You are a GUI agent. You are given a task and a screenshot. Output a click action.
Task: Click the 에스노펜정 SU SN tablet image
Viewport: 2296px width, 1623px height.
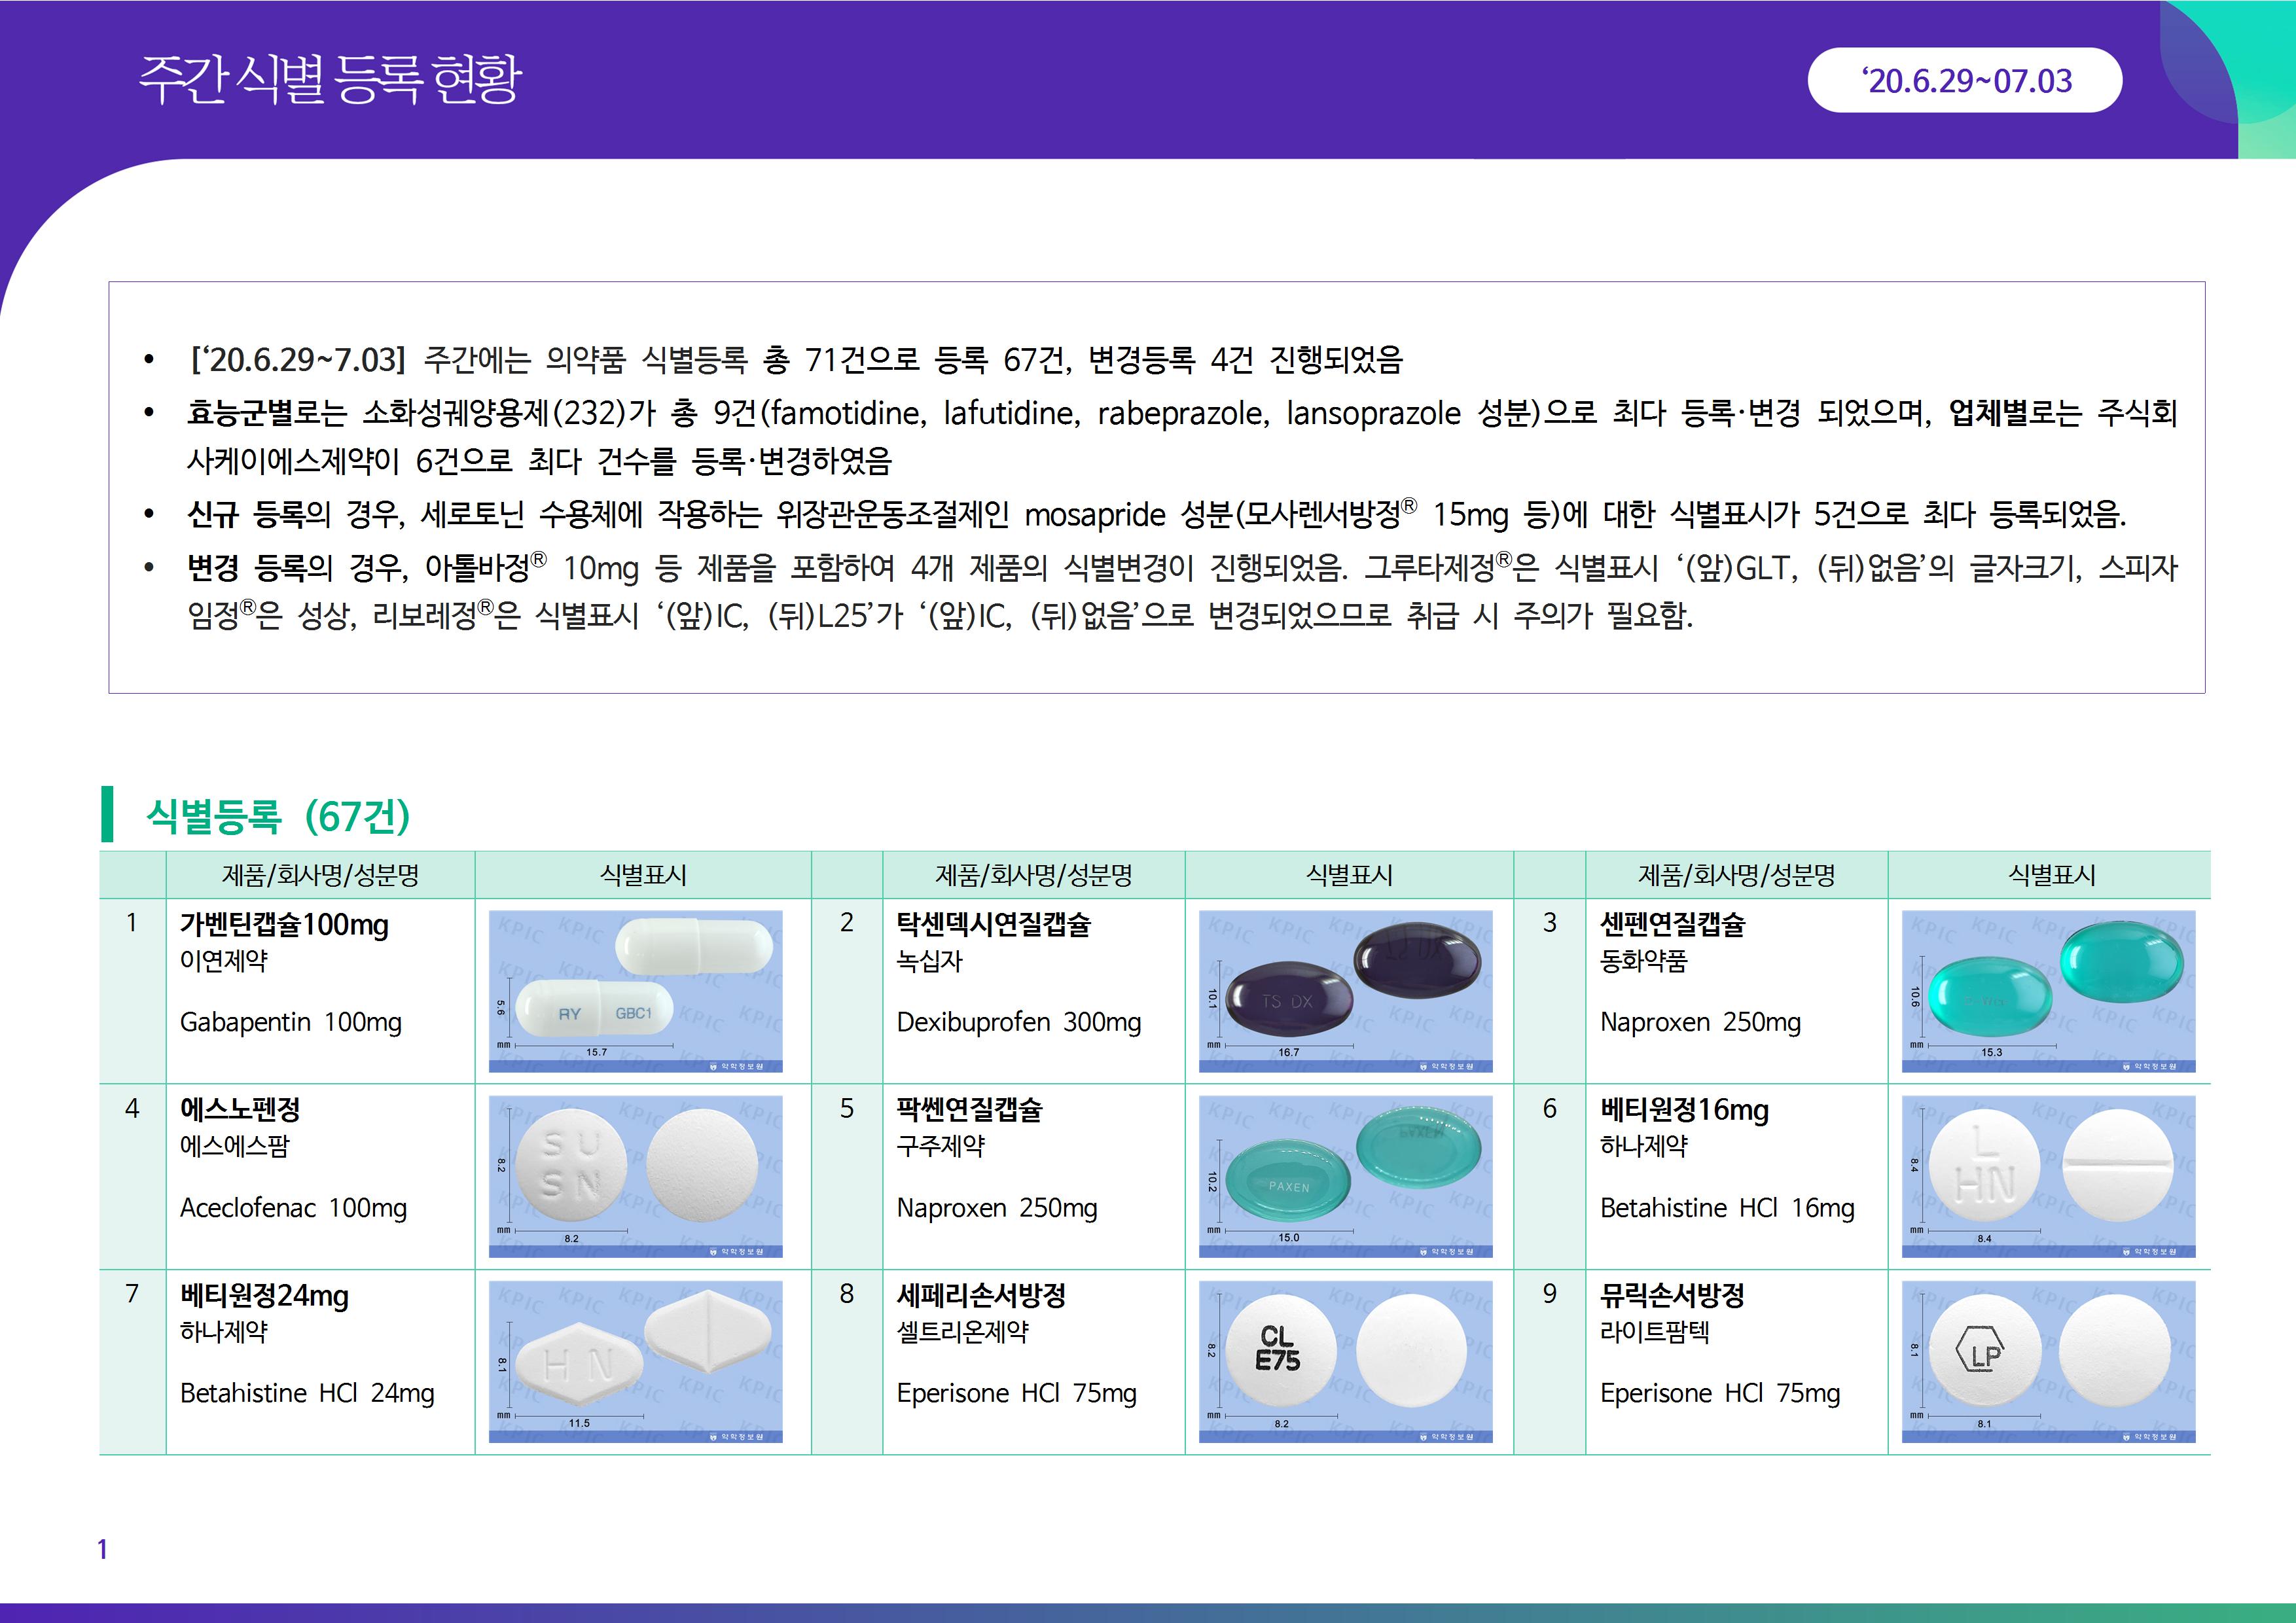635,1176
